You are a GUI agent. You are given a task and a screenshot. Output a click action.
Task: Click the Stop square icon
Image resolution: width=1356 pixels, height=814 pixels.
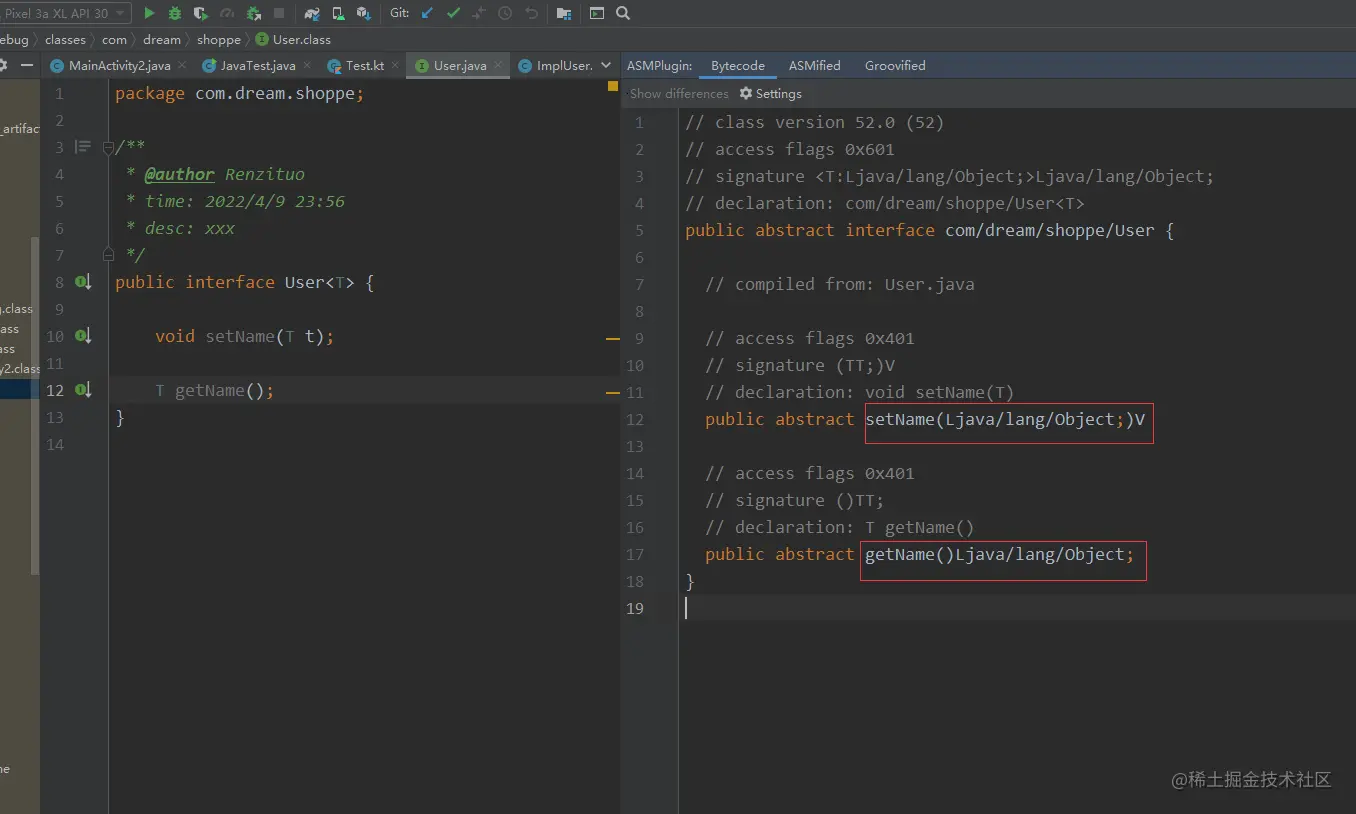pos(279,13)
